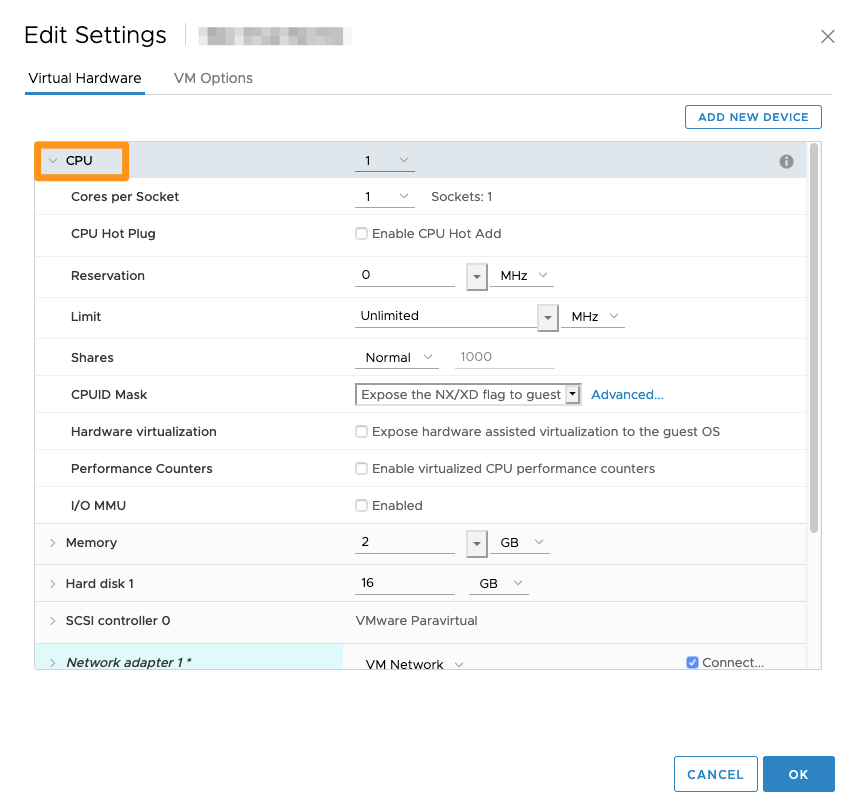Enable virtualized CPU performance counters
The height and width of the screenshot is (811, 857).
(362, 469)
